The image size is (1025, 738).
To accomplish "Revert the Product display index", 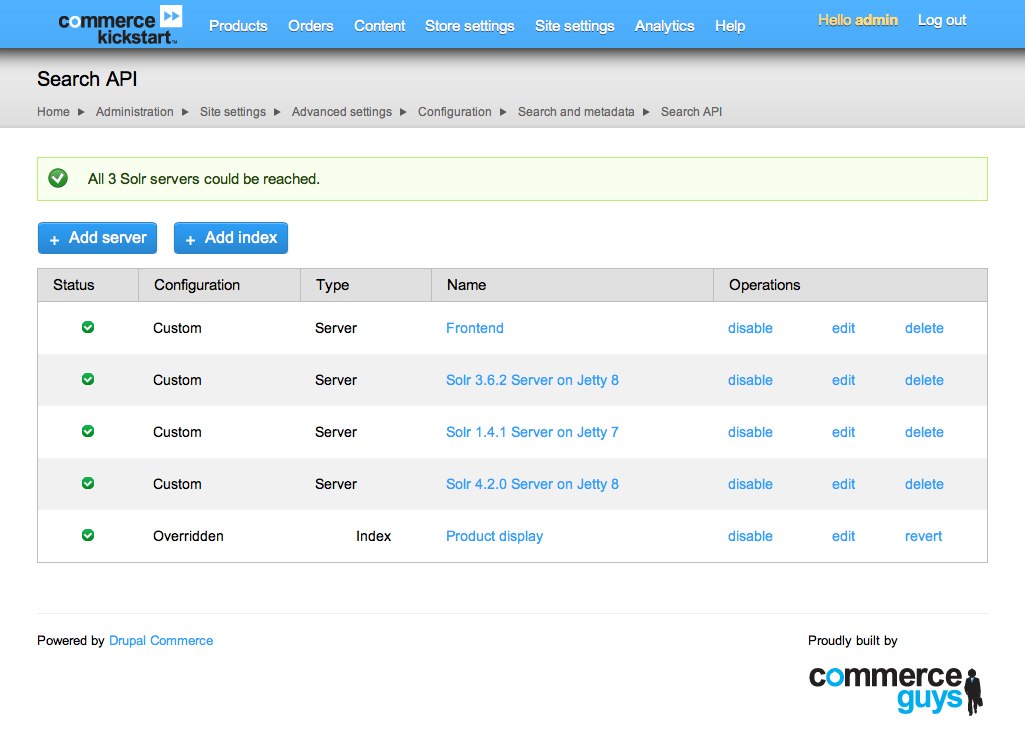I will point(923,536).
